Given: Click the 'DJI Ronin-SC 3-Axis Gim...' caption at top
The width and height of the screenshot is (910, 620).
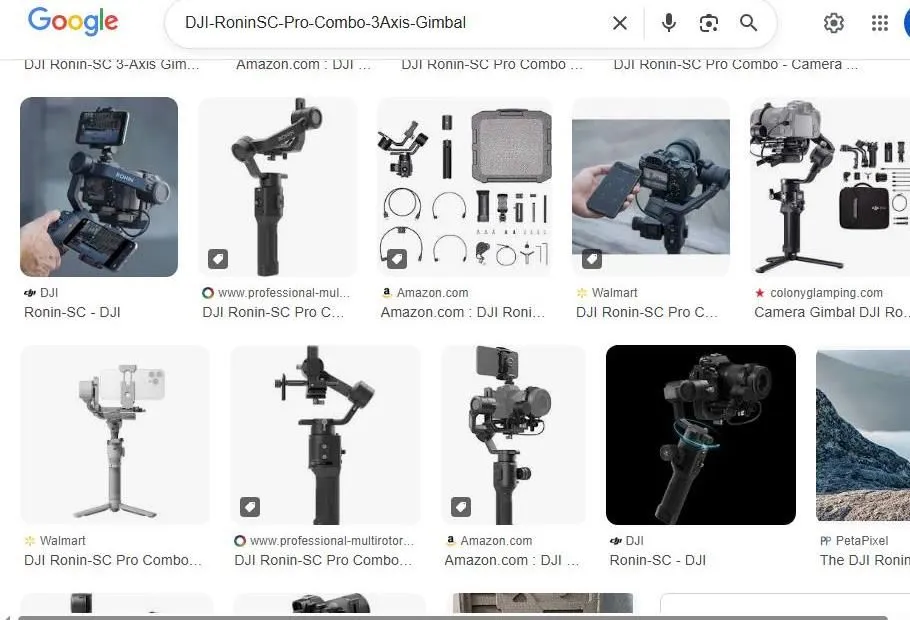Looking at the screenshot, I should coord(111,64).
